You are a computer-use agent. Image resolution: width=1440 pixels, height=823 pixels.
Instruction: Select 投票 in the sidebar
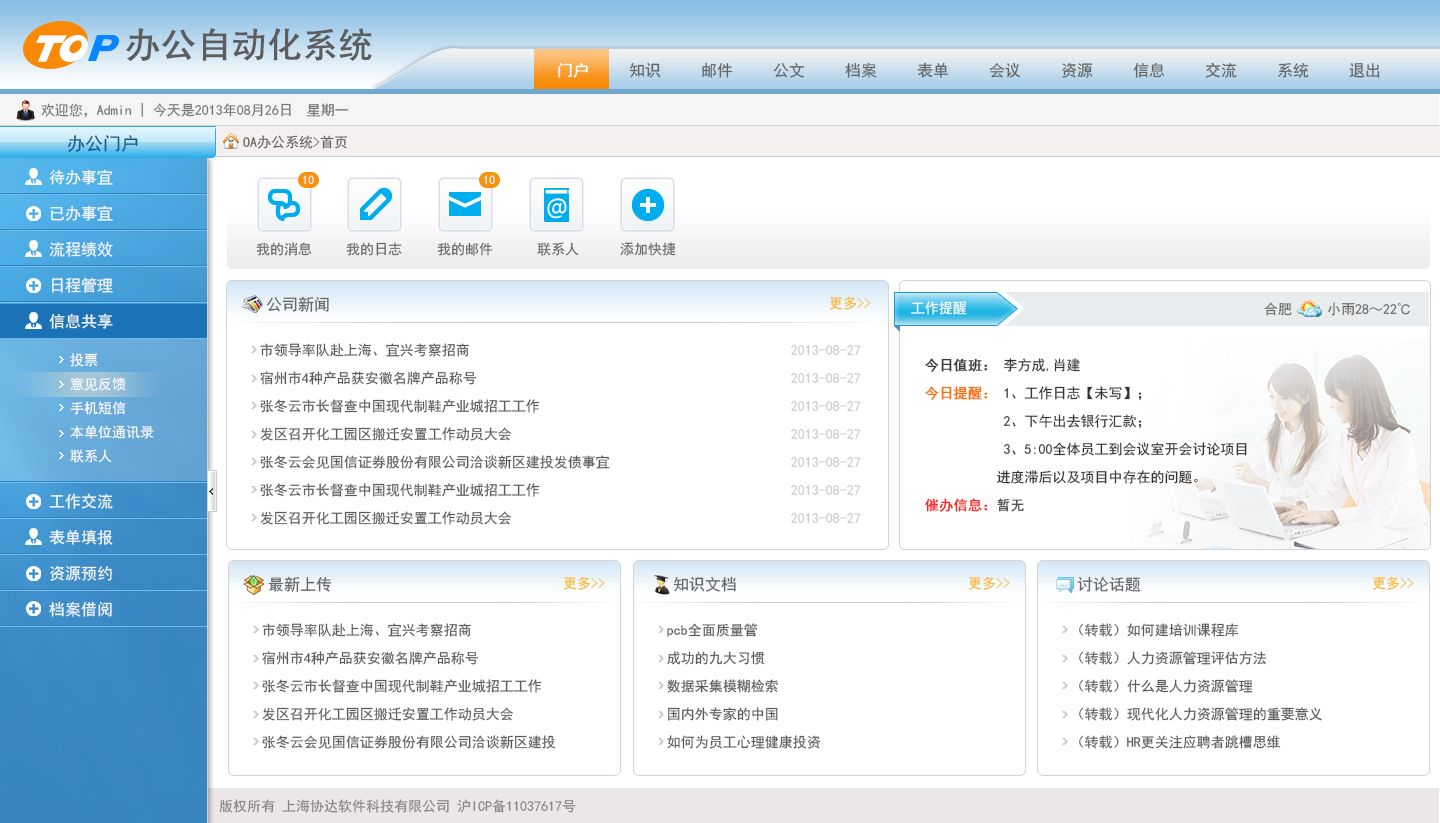coord(84,360)
